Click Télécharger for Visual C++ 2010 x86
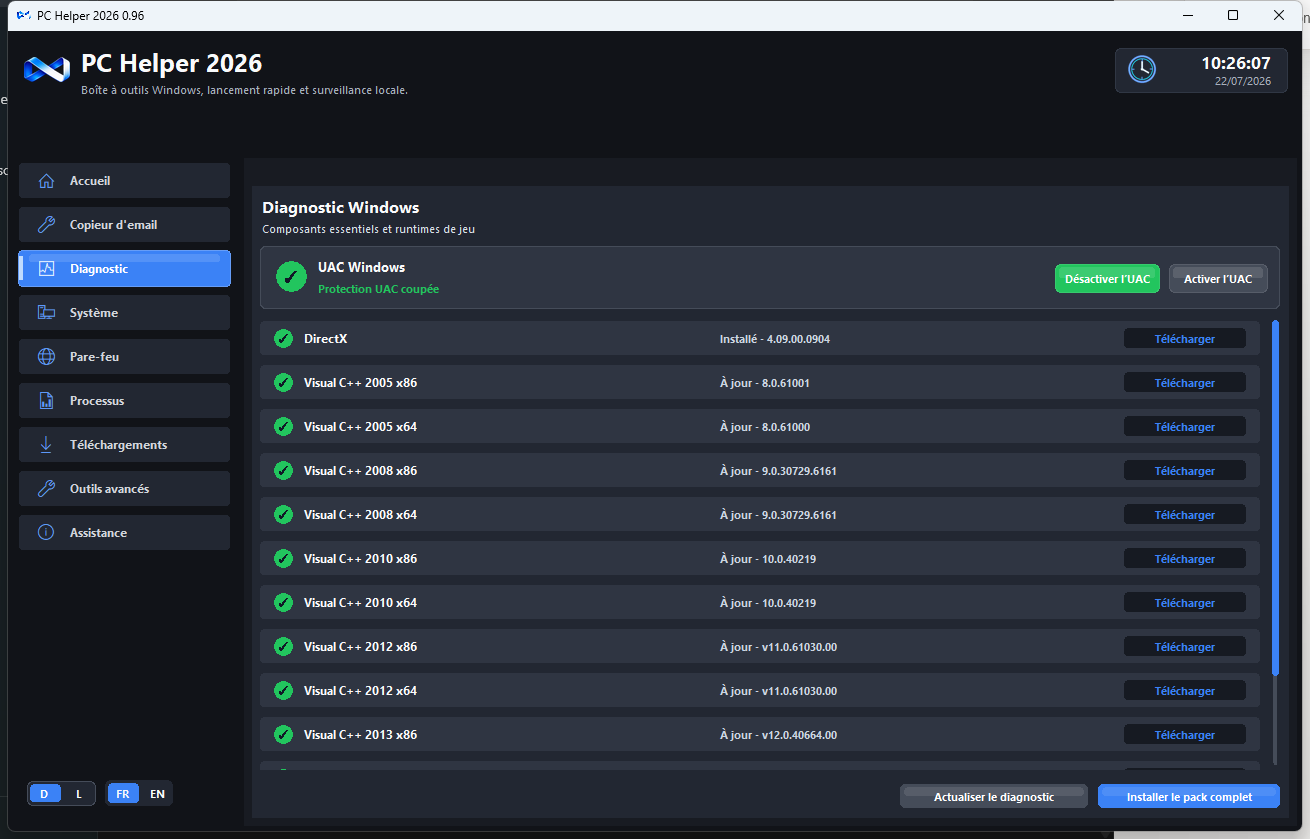 click(x=1185, y=559)
